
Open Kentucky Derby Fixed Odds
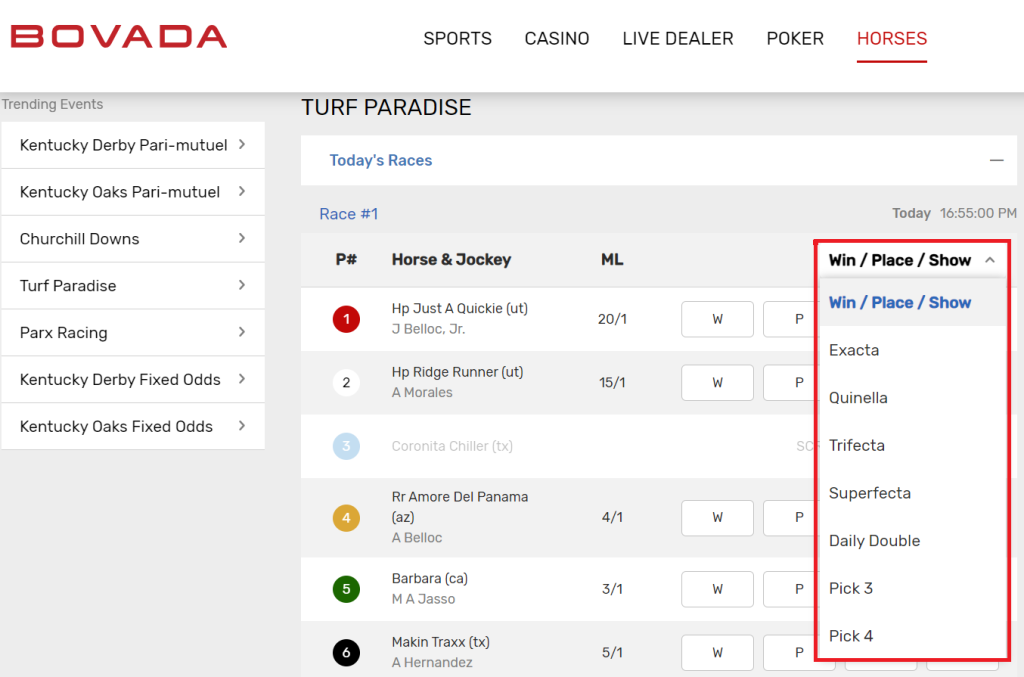pos(133,379)
